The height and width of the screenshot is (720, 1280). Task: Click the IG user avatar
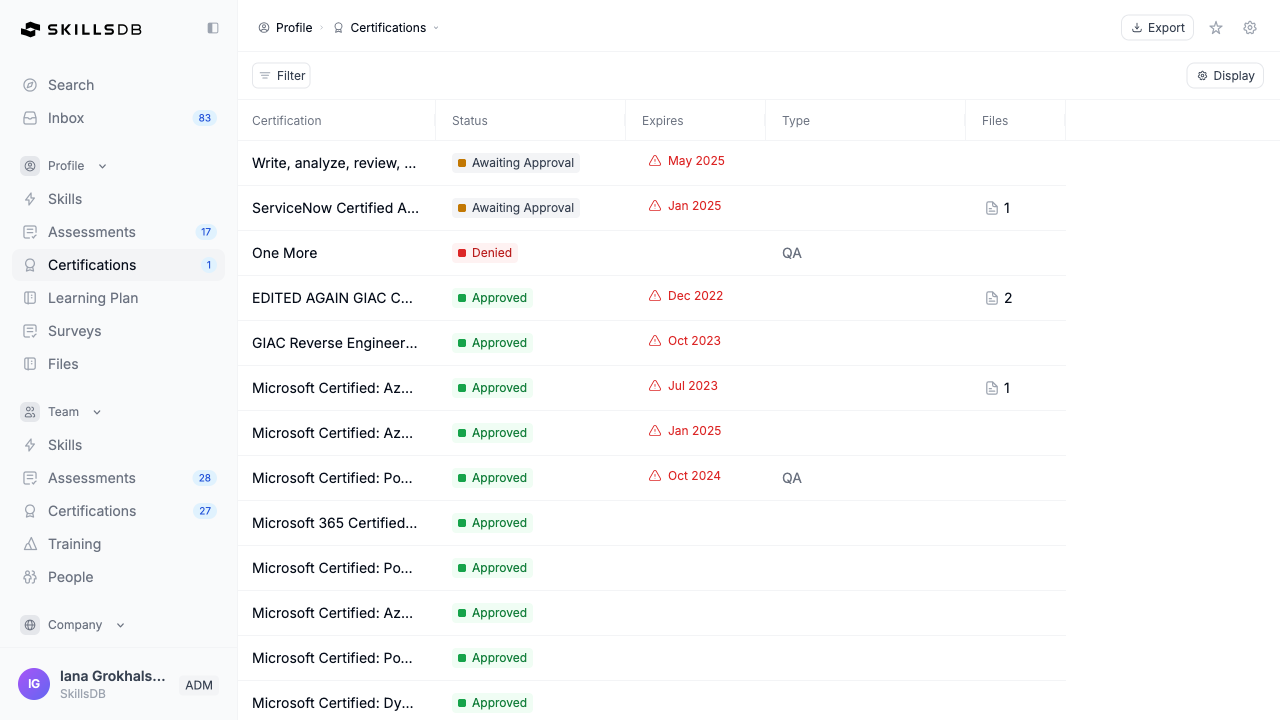pos(34,684)
